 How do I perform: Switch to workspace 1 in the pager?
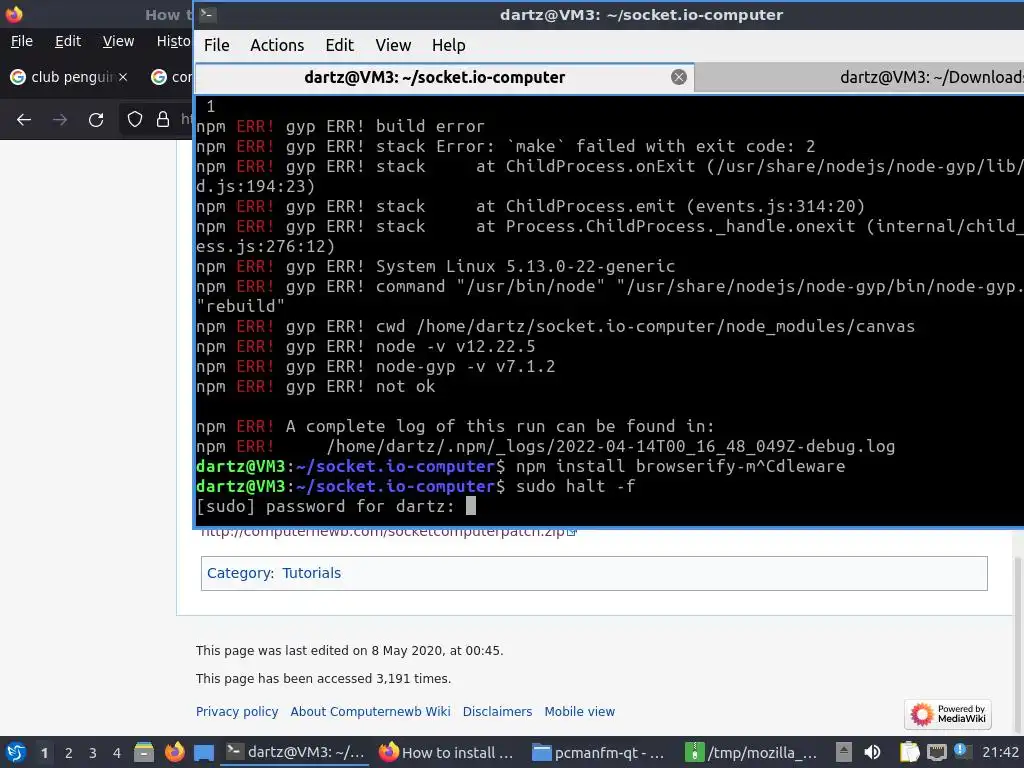pos(44,753)
